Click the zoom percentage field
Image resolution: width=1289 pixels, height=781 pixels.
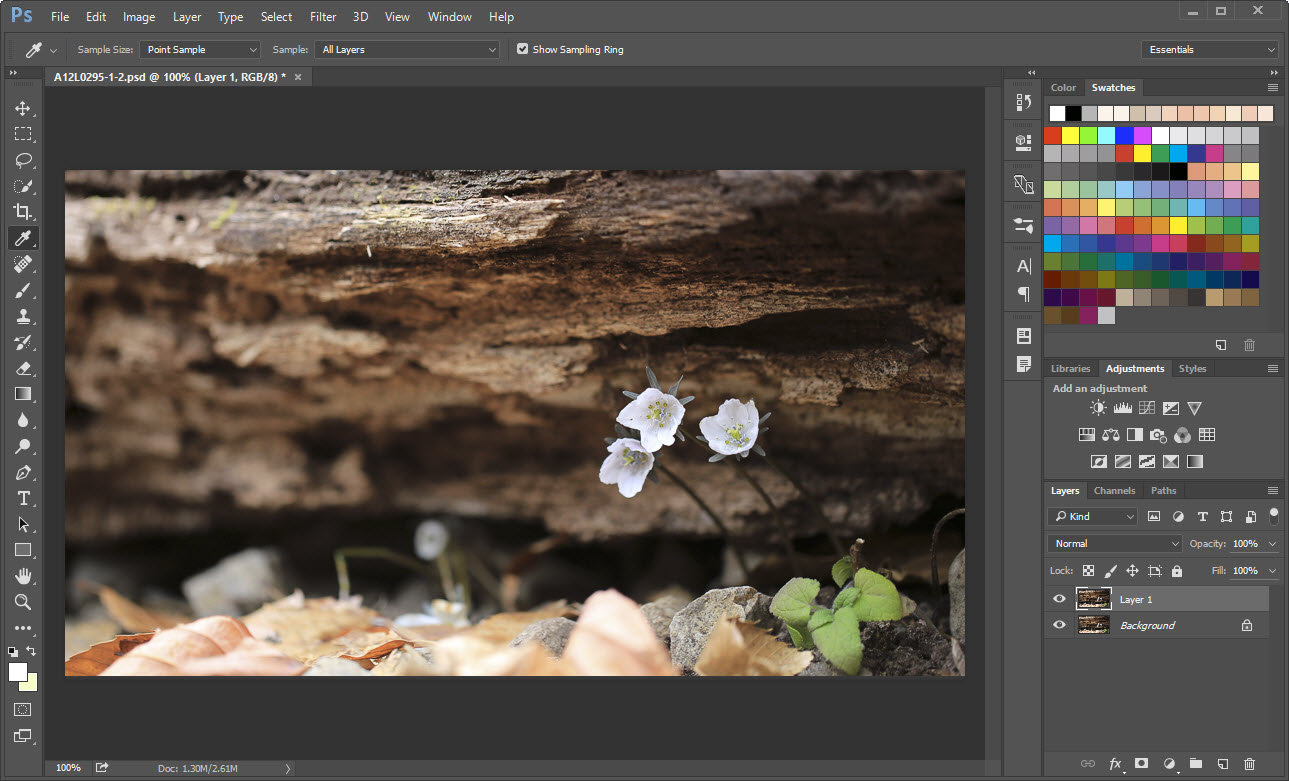tap(68, 768)
